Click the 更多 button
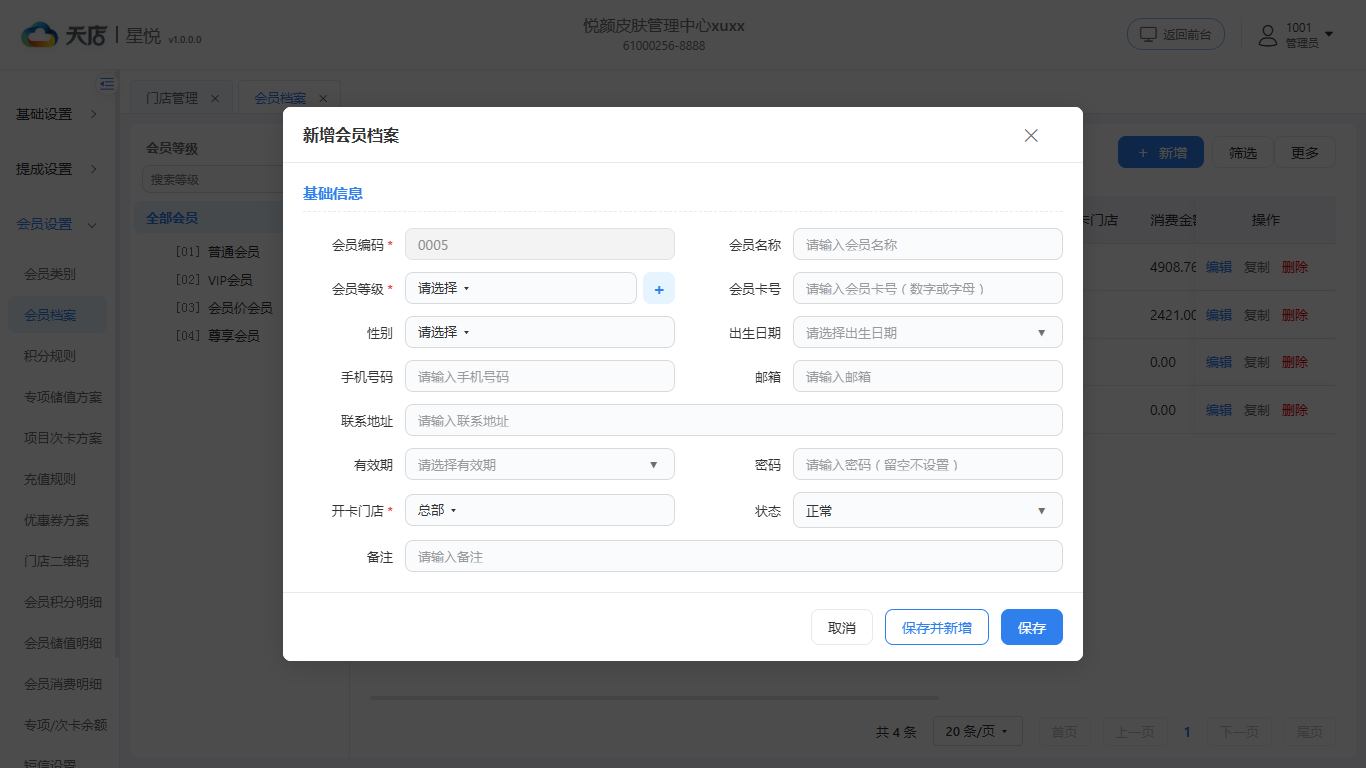The width and height of the screenshot is (1366, 768). tap(1305, 153)
